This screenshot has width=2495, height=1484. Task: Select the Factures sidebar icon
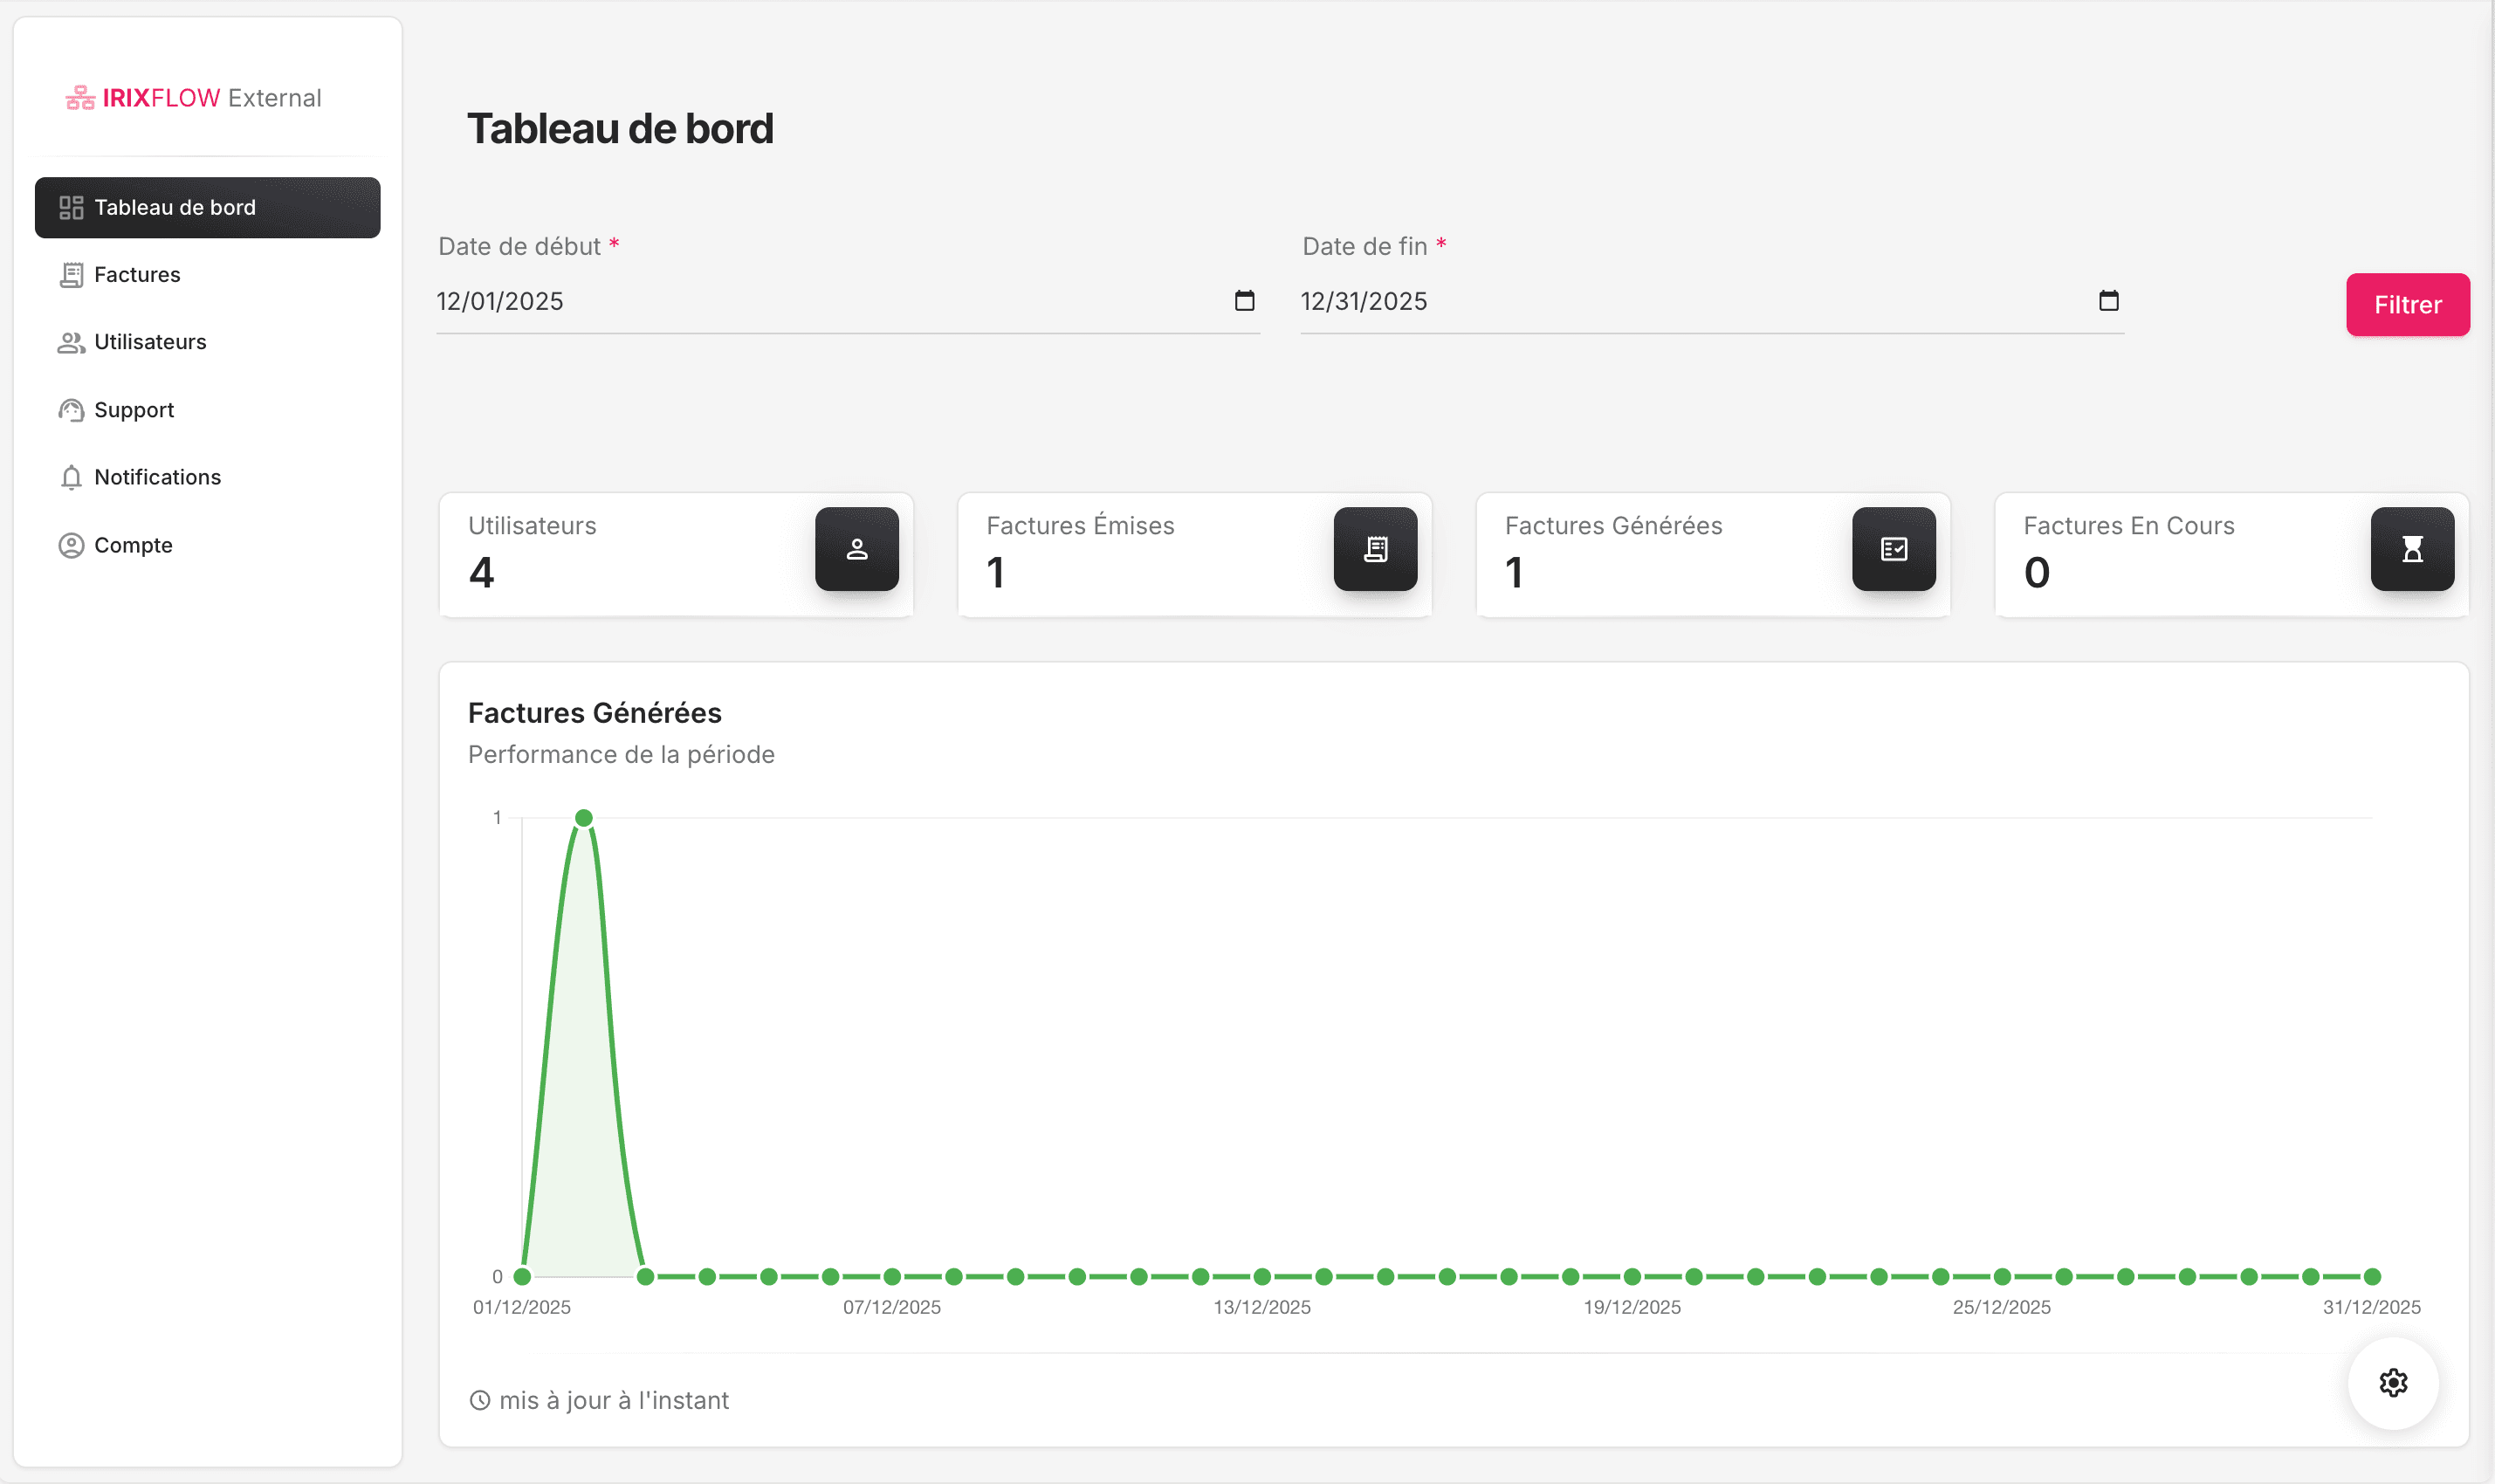(70, 274)
